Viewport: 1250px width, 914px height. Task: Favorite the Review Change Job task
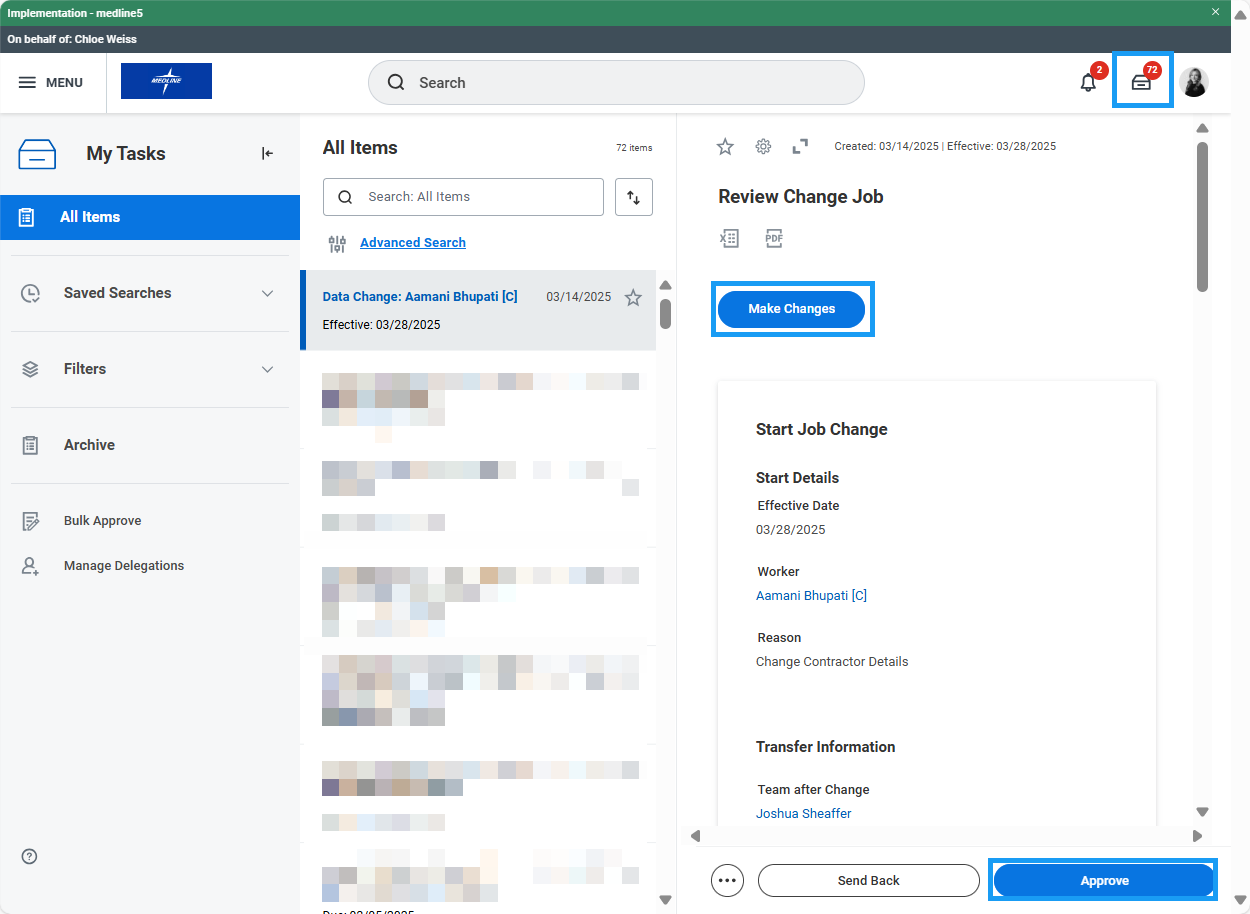(x=725, y=147)
